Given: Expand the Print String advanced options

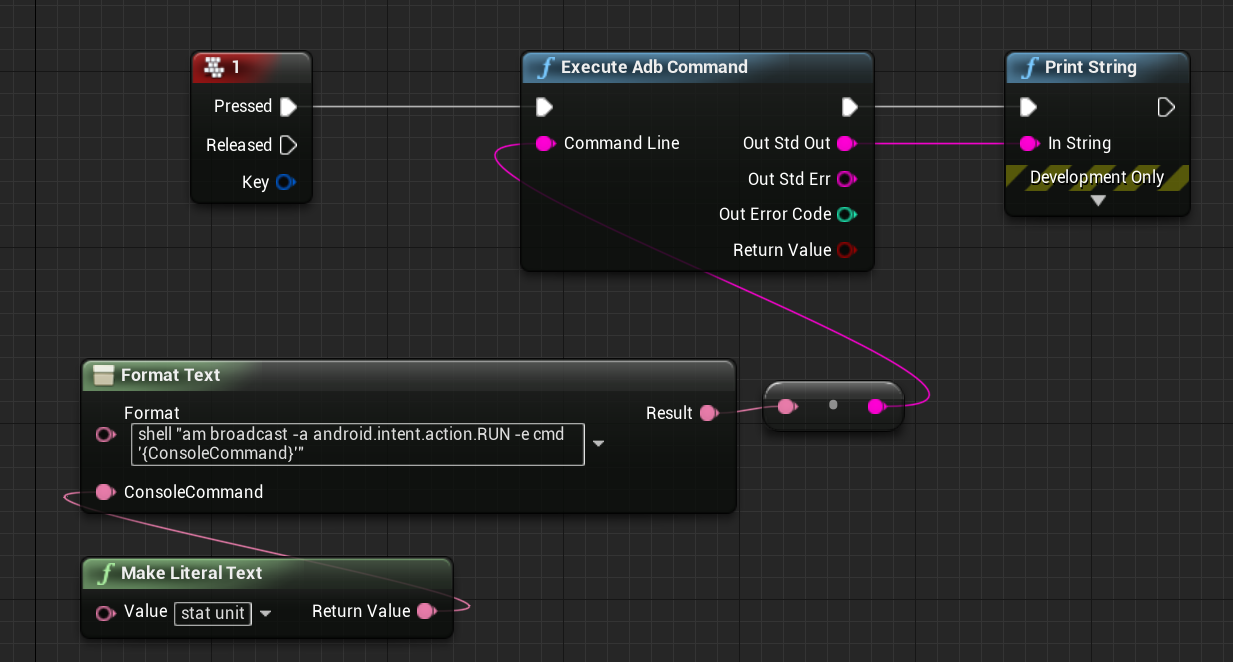Looking at the screenshot, I should pyautogui.click(x=1098, y=200).
